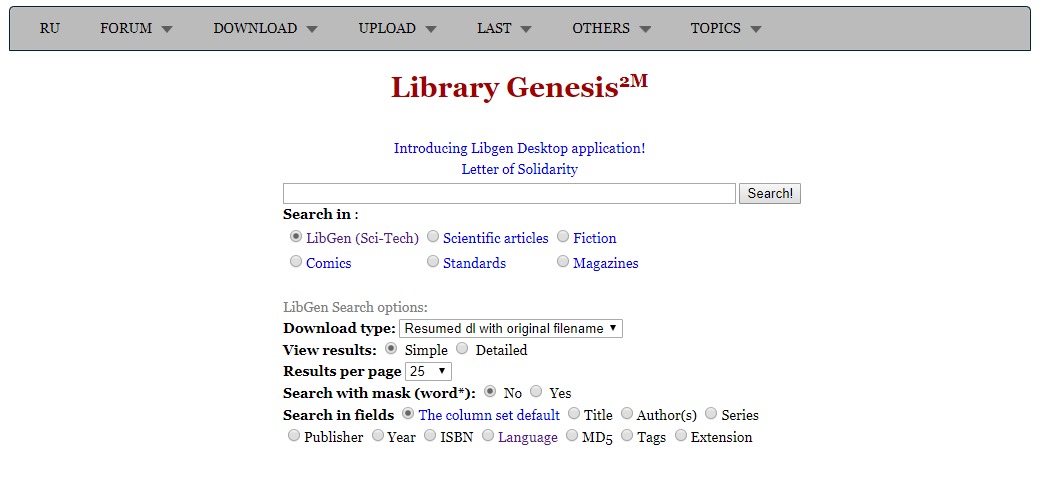
Task: Expand the DOWNLOAD menu arrow
Action: tap(312, 29)
